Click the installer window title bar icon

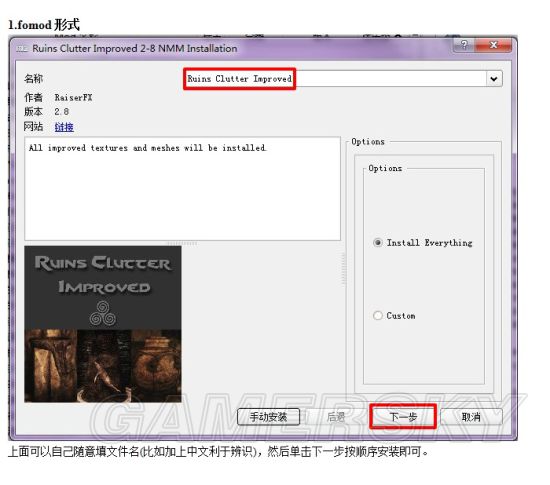(x=22, y=48)
